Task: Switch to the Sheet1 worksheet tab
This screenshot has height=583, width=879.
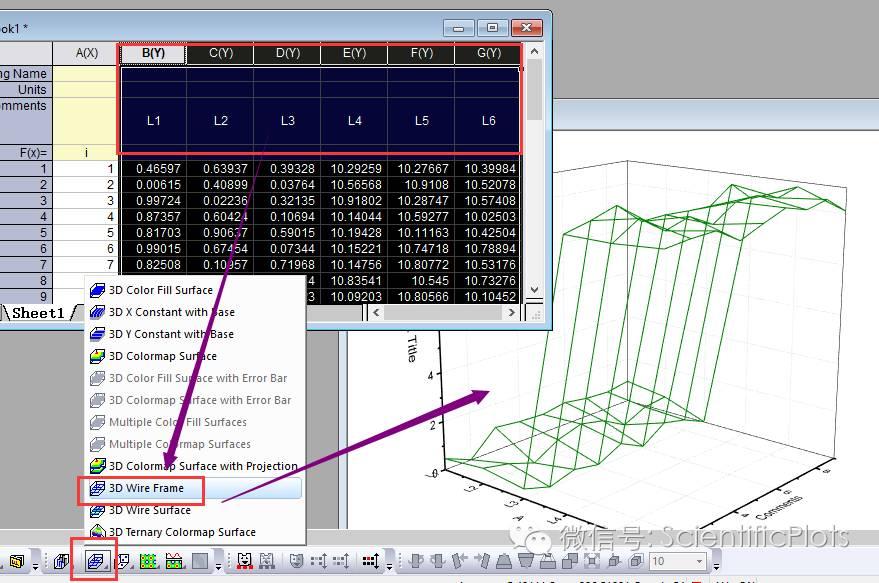Action: point(38,313)
